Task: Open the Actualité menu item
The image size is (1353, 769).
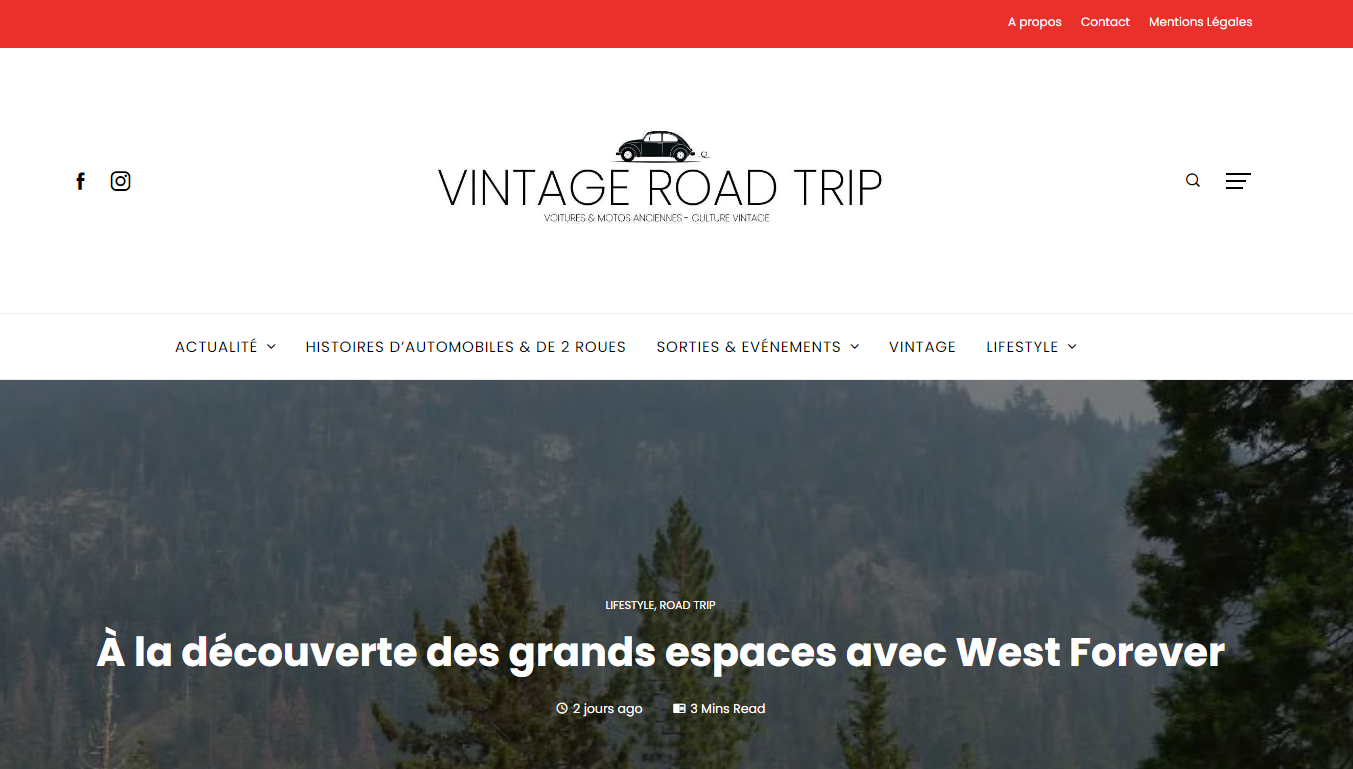Action: point(216,347)
